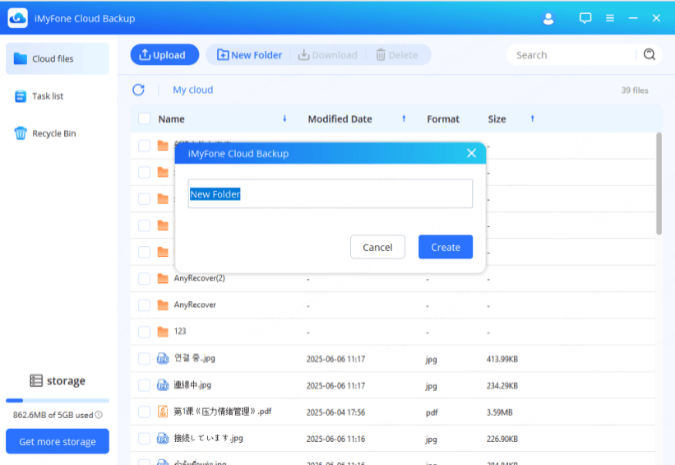The width and height of the screenshot is (675, 465).
Task: Click the 413.99KB size value
Action: click(x=502, y=359)
